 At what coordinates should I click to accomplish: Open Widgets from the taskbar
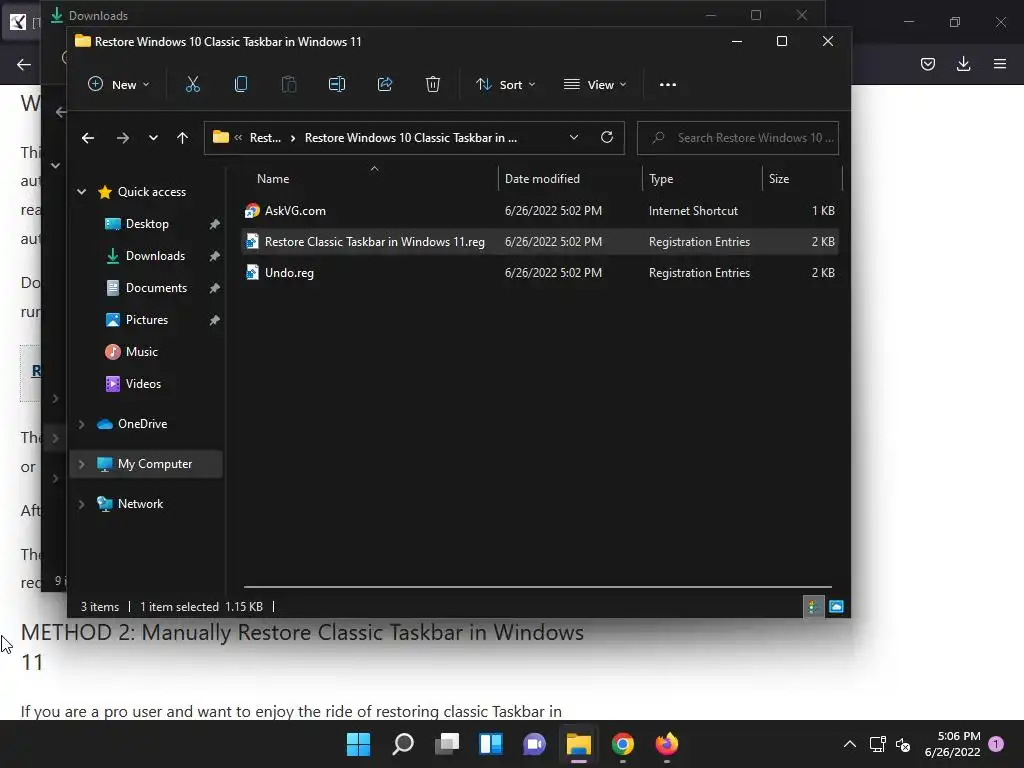point(490,744)
